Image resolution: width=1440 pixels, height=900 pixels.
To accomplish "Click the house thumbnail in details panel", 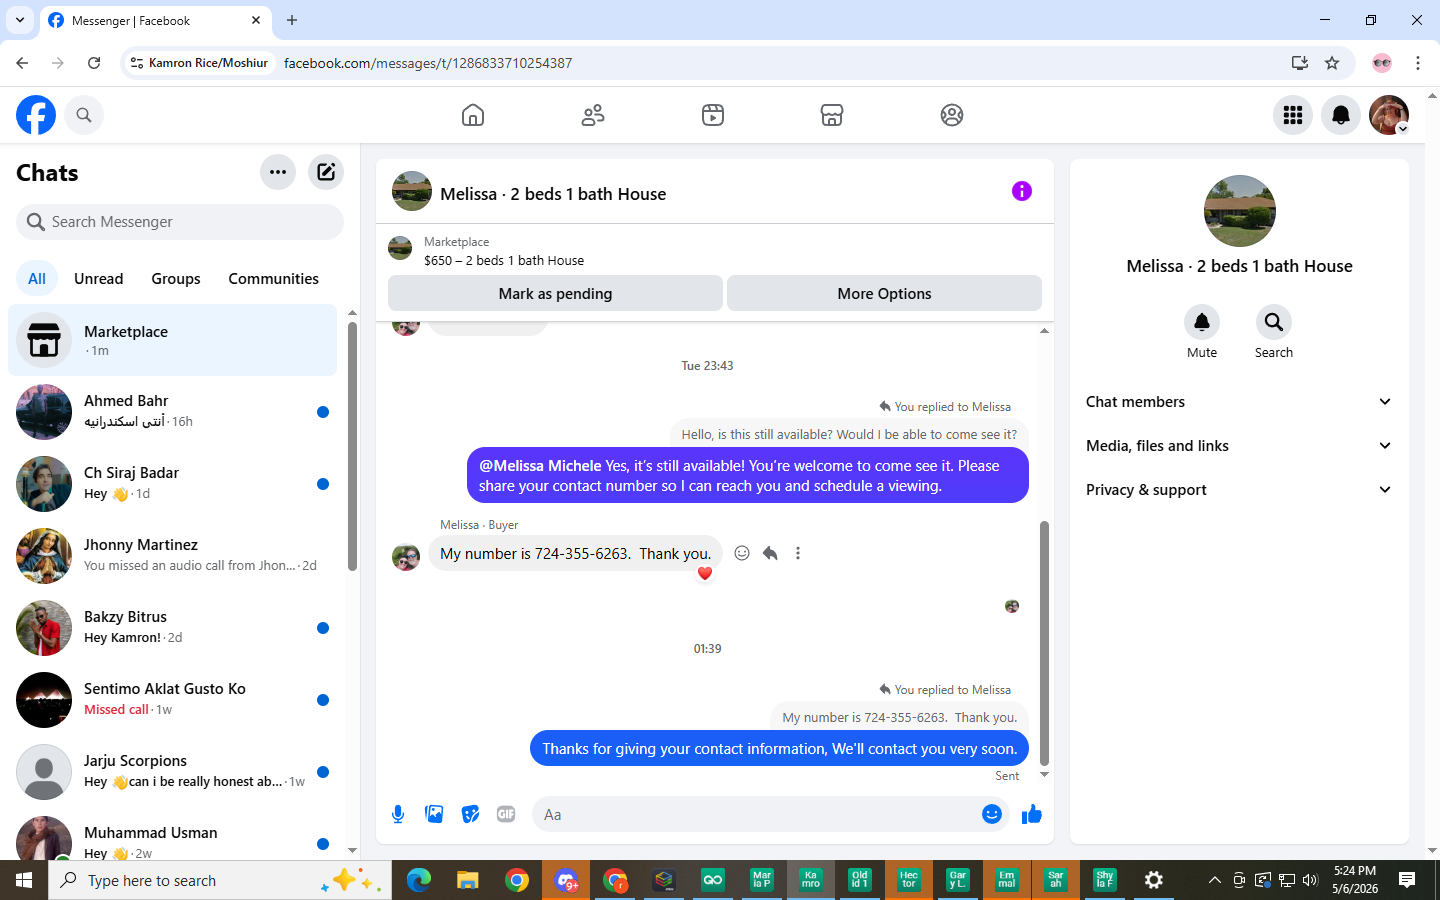I will (x=1240, y=211).
